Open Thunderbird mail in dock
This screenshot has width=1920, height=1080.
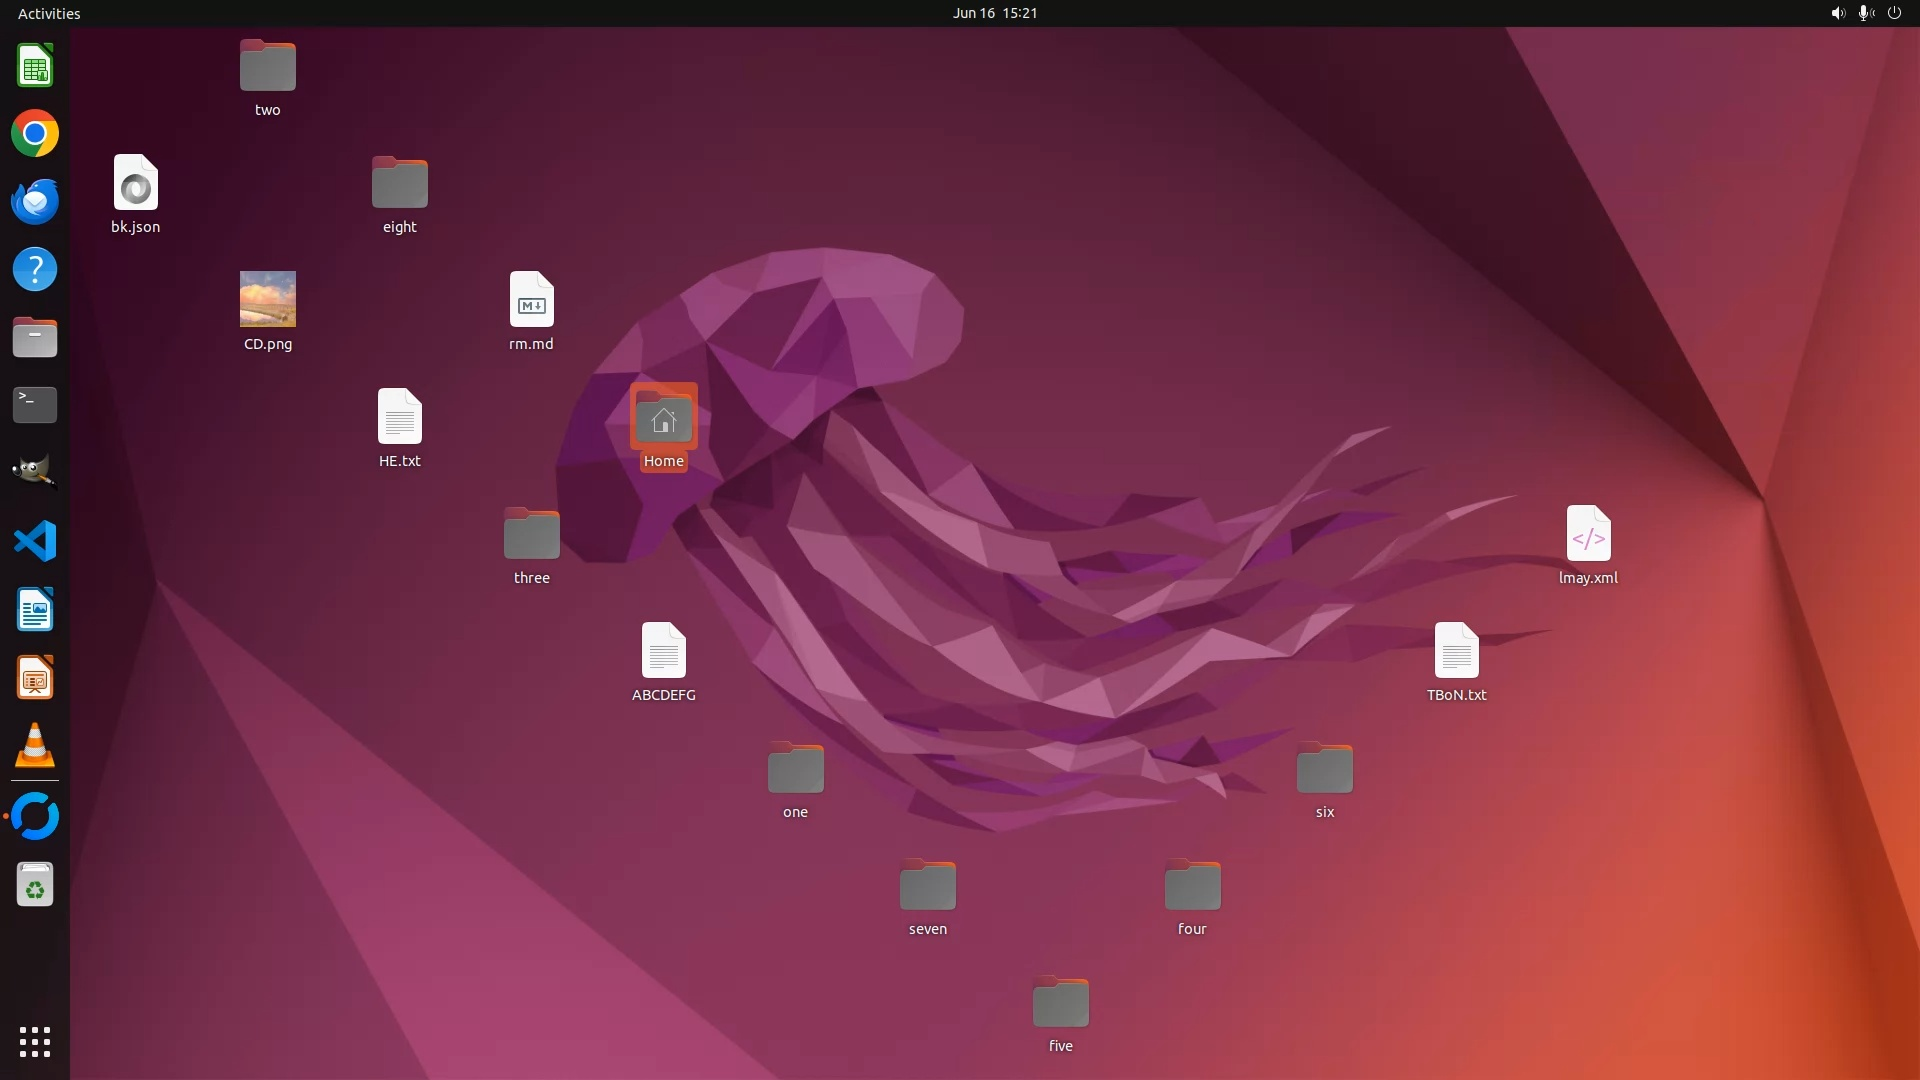coord(35,202)
